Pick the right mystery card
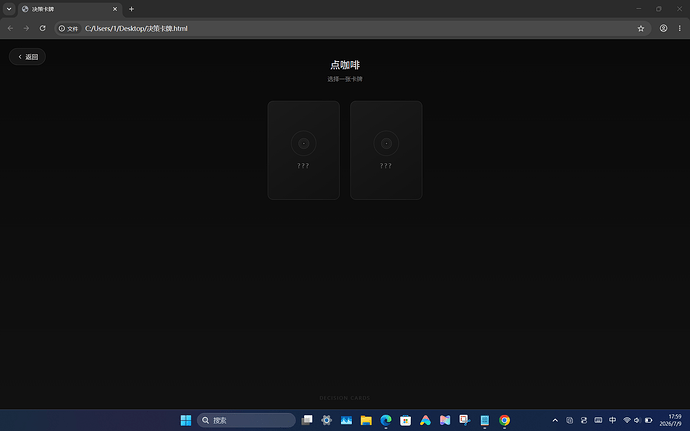 [386, 150]
